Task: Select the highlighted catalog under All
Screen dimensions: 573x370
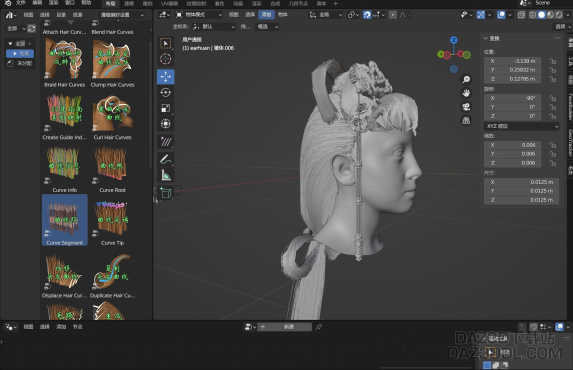Action: point(20,53)
